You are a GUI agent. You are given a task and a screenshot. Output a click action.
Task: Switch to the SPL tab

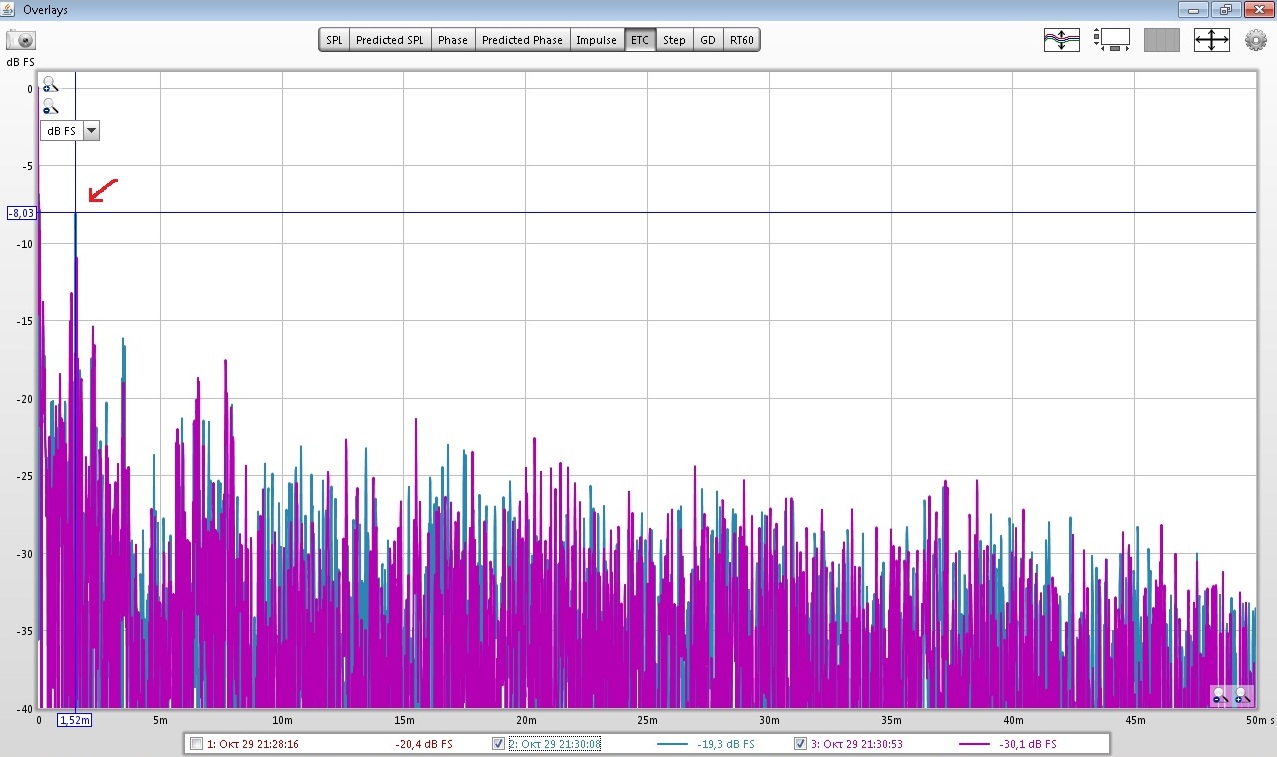point(334,40)
